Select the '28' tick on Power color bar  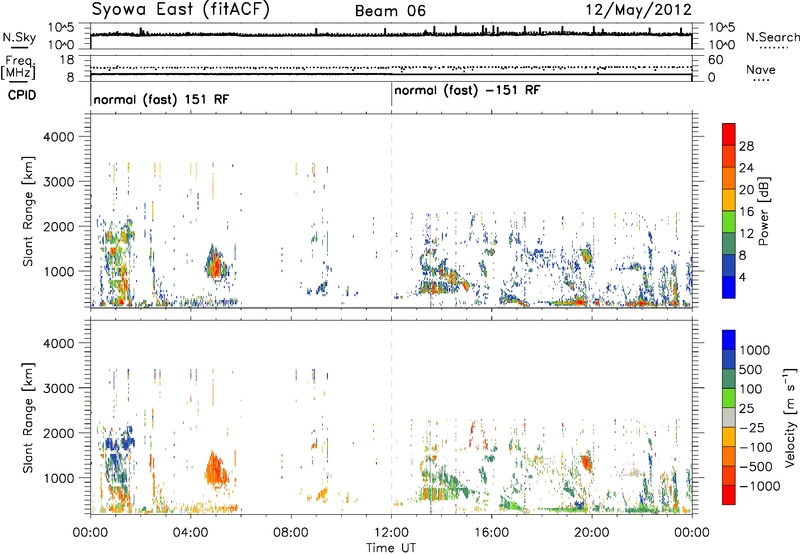pos(746,146)
